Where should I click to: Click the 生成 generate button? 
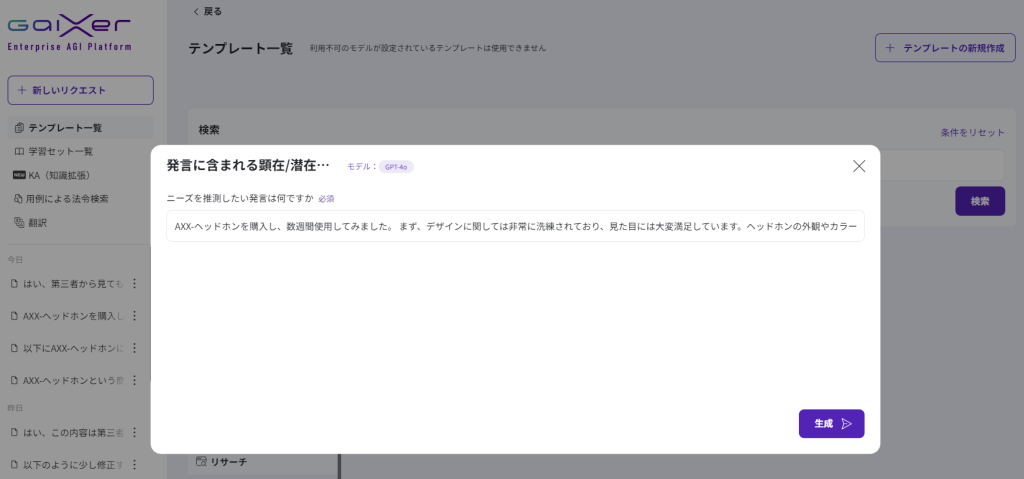click(x=831, y=423)
